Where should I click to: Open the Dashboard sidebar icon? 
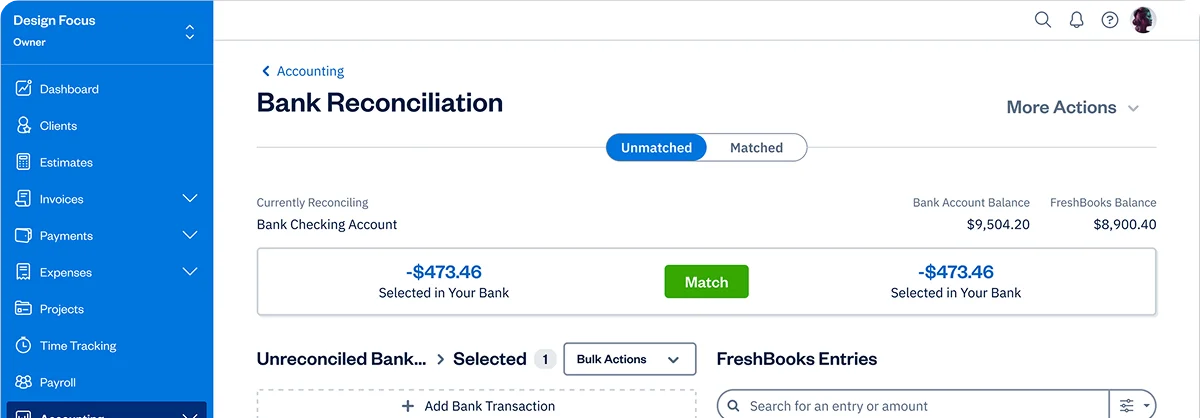click(24, 89)
